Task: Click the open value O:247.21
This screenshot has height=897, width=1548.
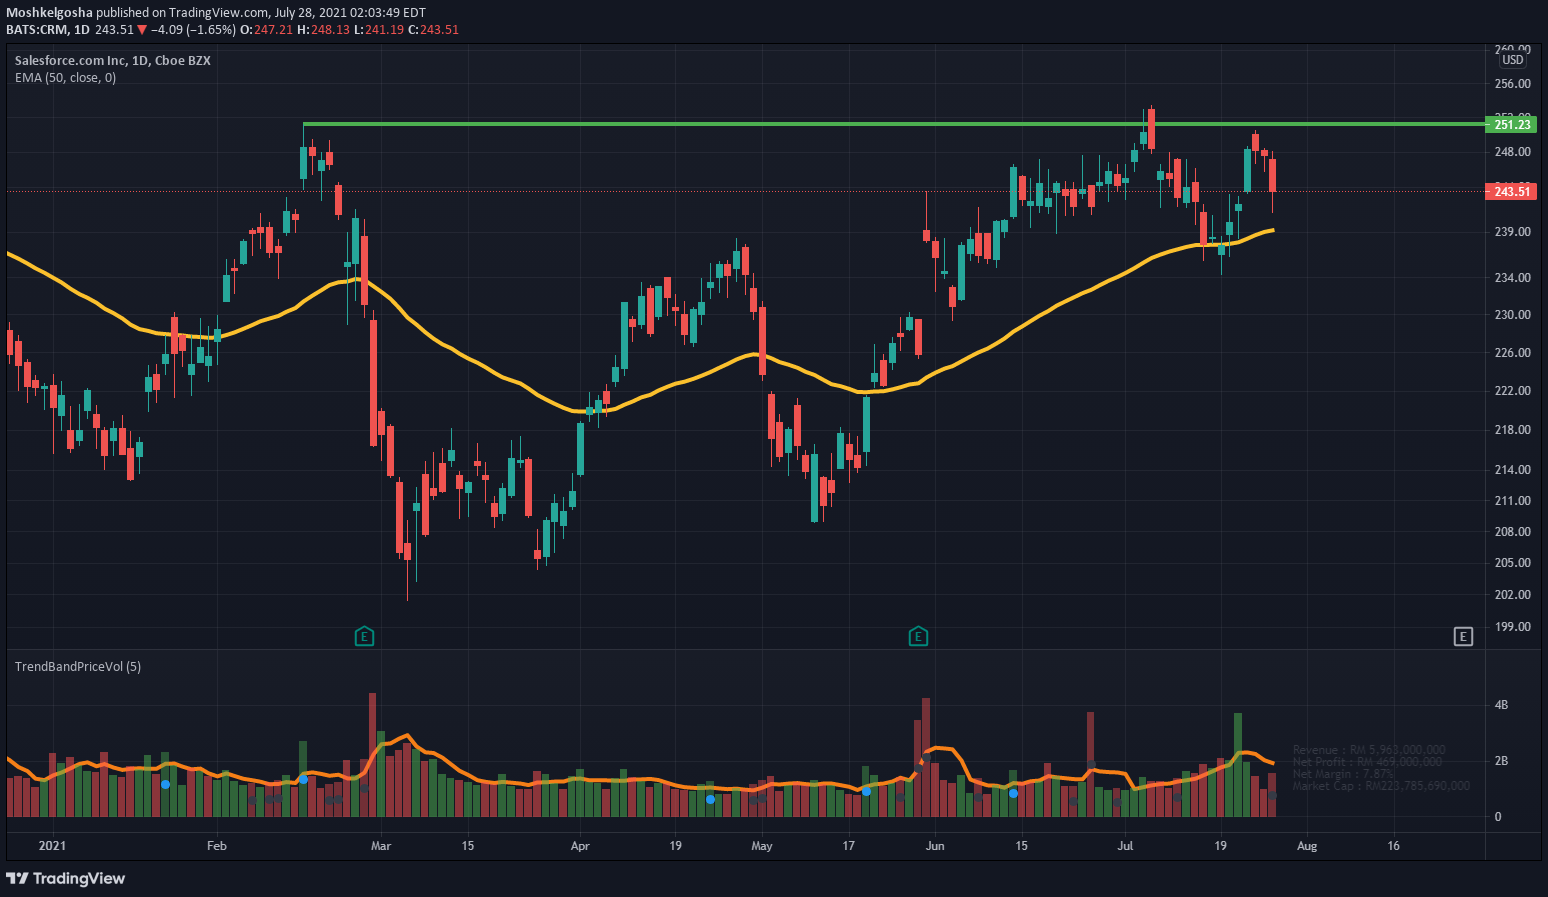Action: tap(267, 29)
